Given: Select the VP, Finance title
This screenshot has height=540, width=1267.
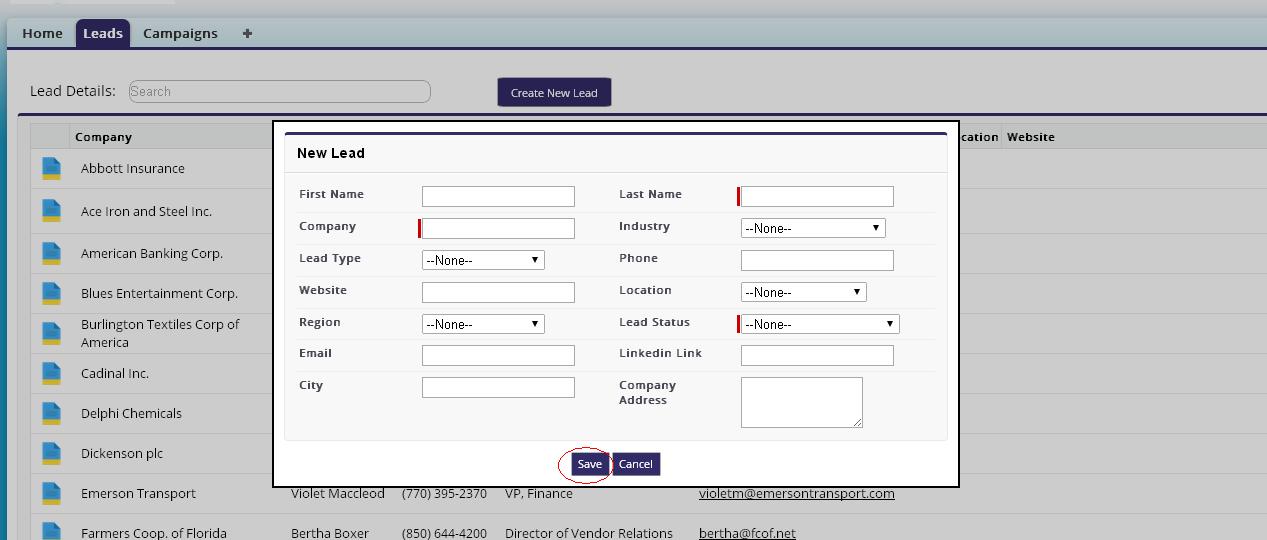Looking at the screenshot, I should point(539,493).
